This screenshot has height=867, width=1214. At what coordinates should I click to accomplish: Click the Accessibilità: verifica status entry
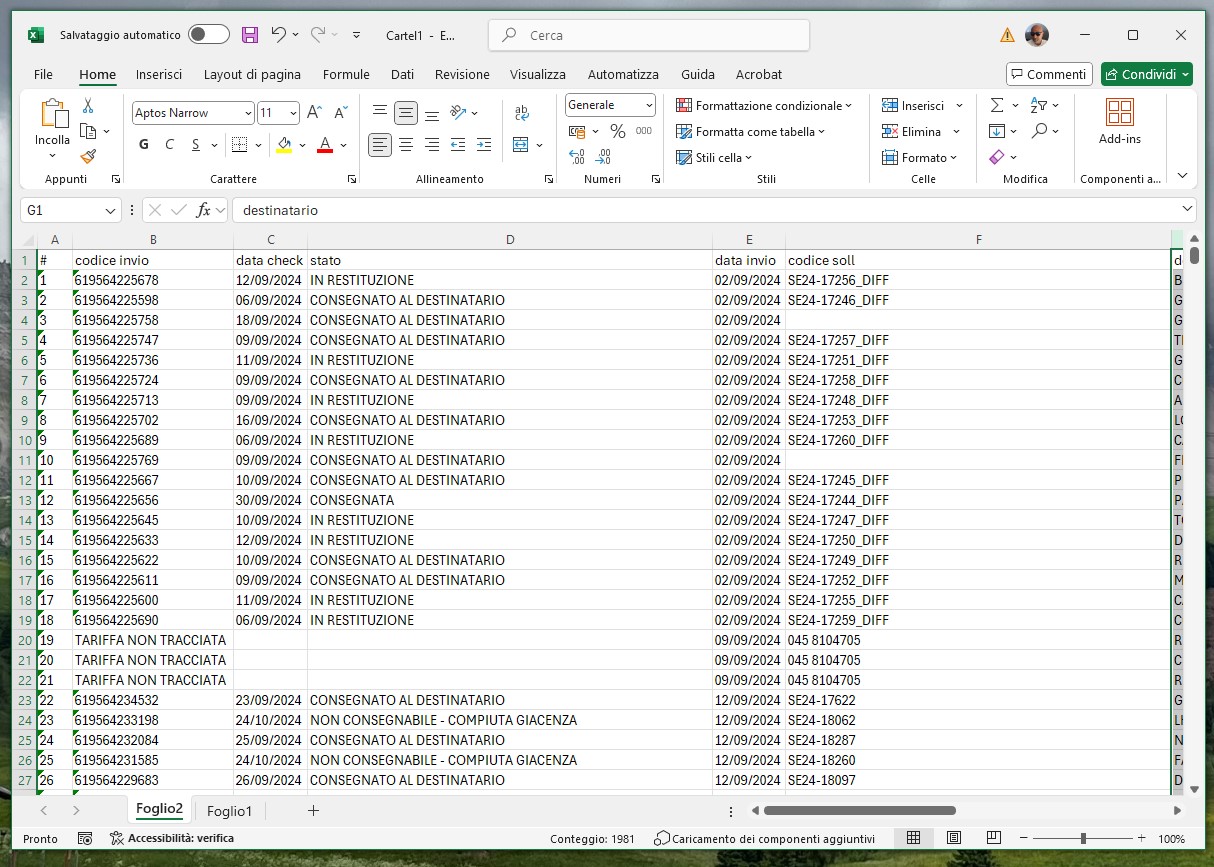(172, 838)
